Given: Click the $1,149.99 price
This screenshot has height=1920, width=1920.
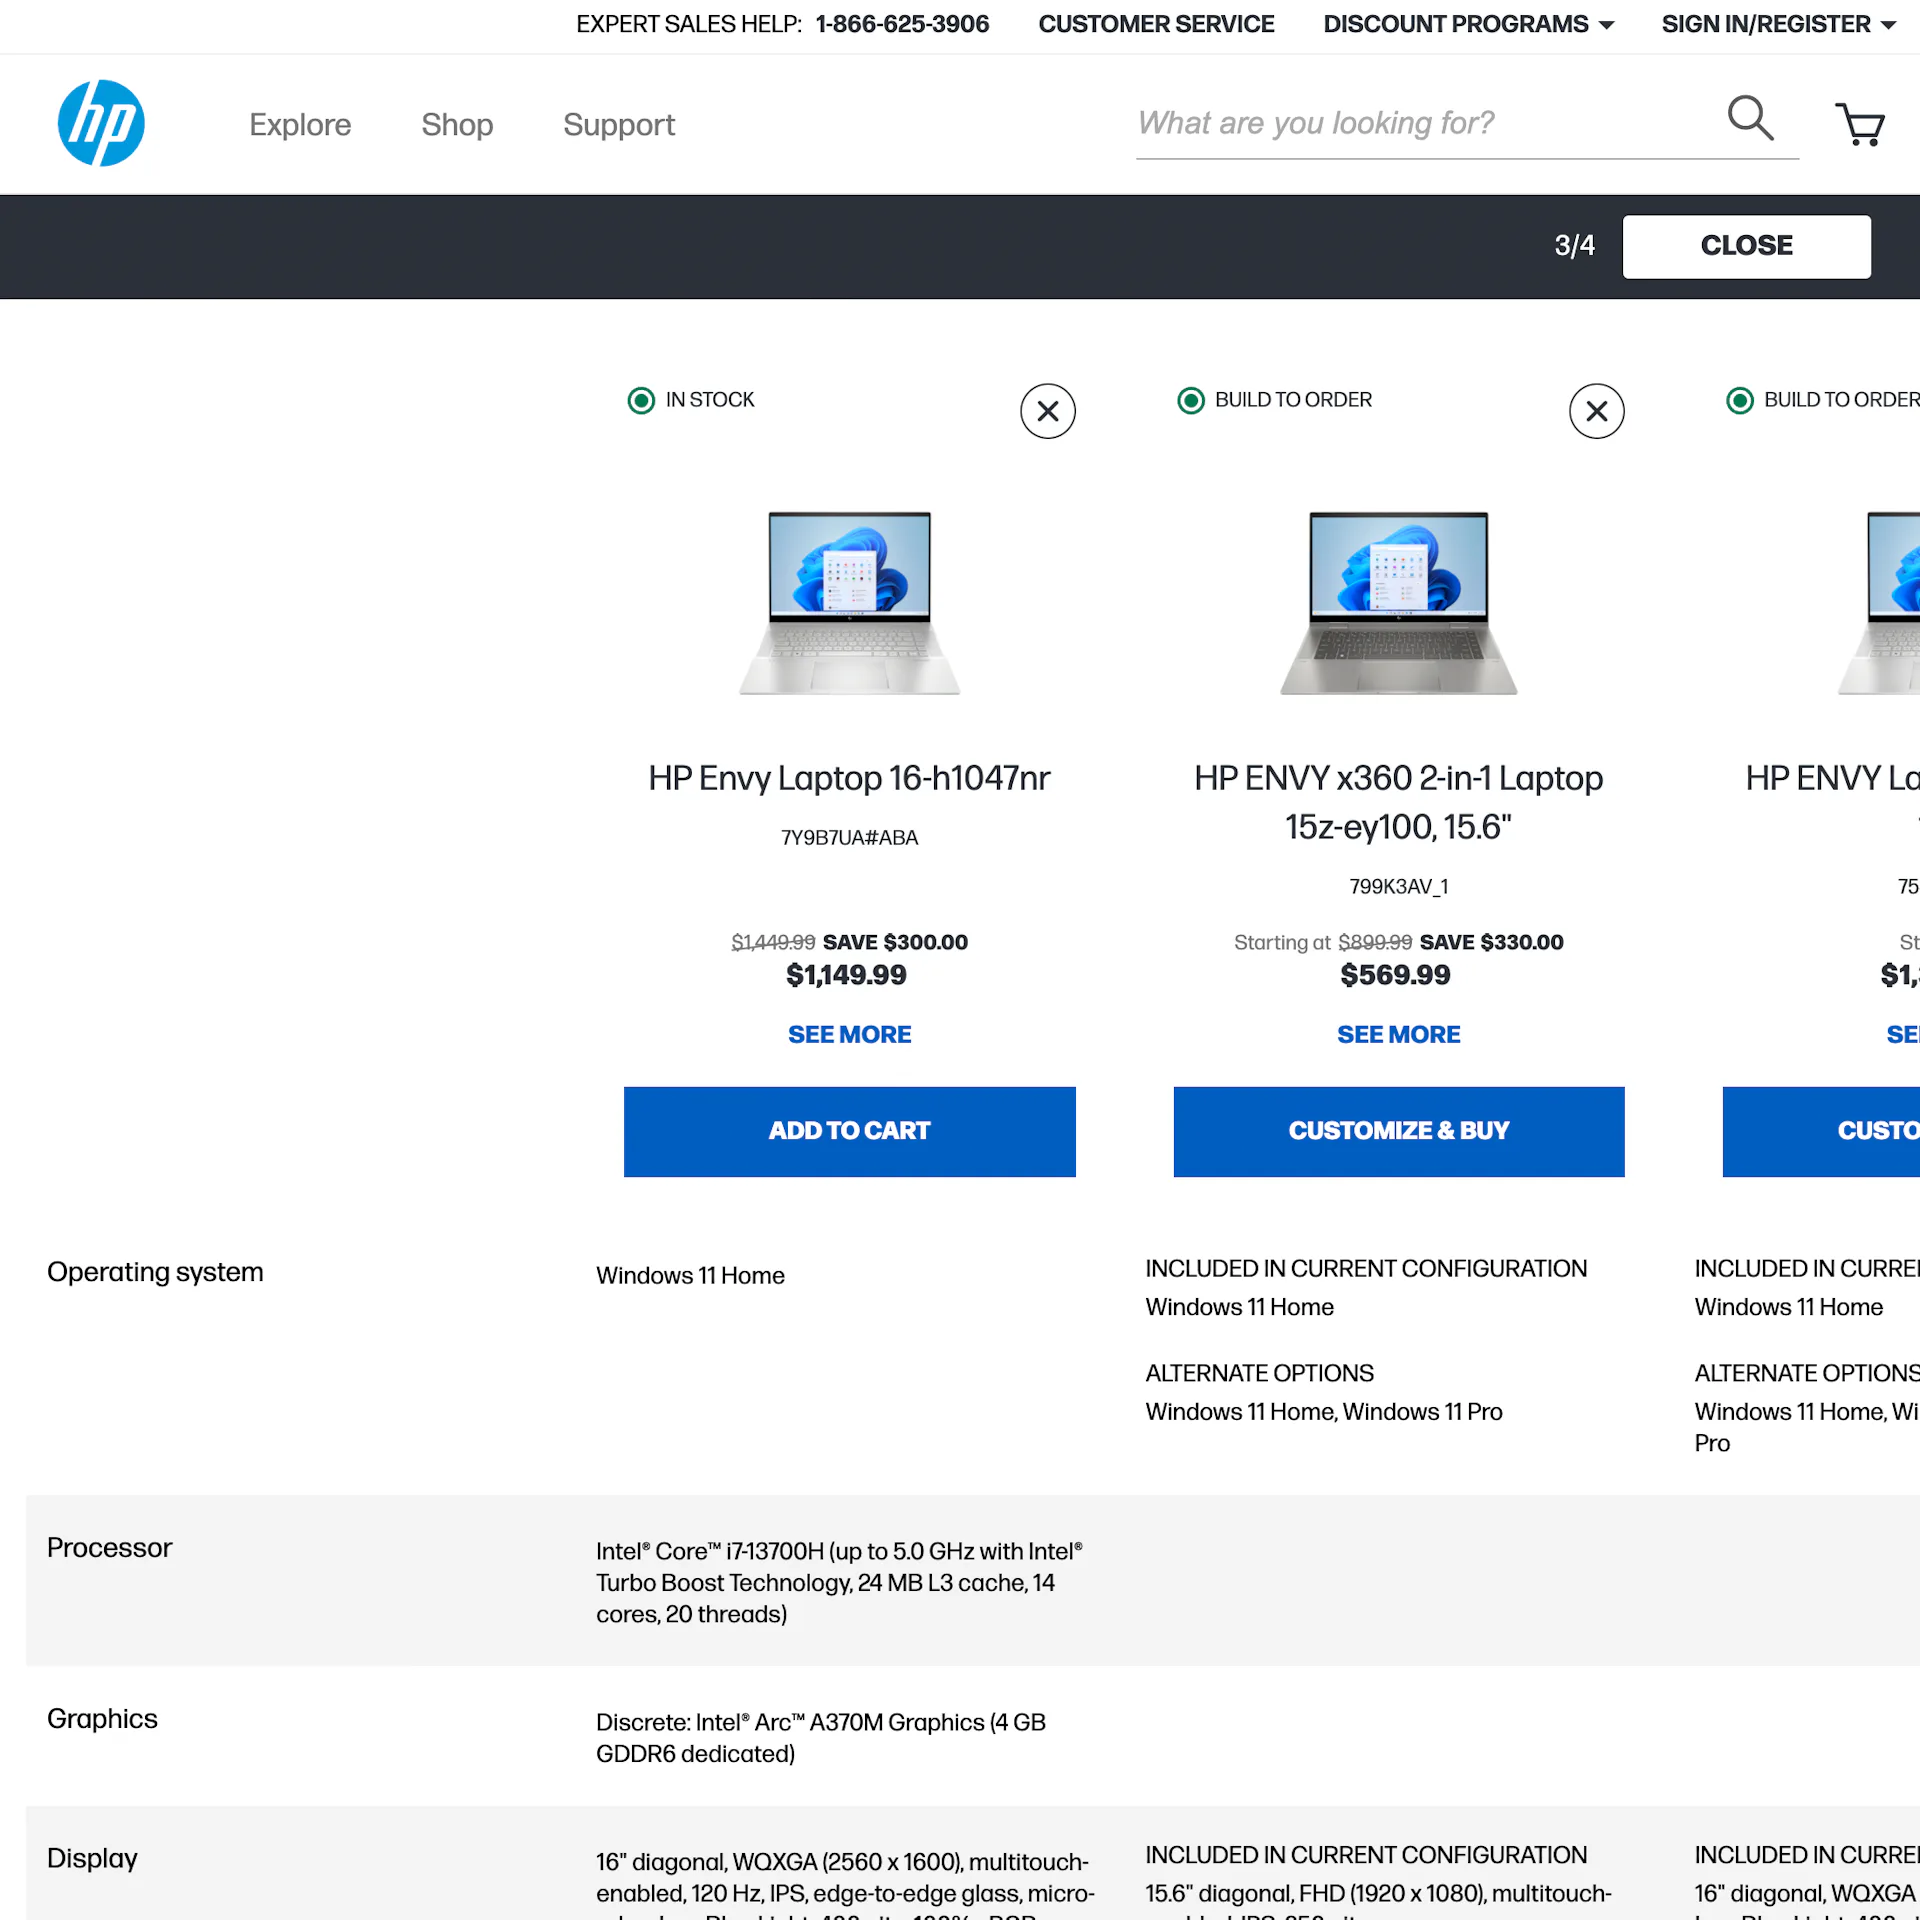Looking at the screenshot, I should [x=846, y=975].
